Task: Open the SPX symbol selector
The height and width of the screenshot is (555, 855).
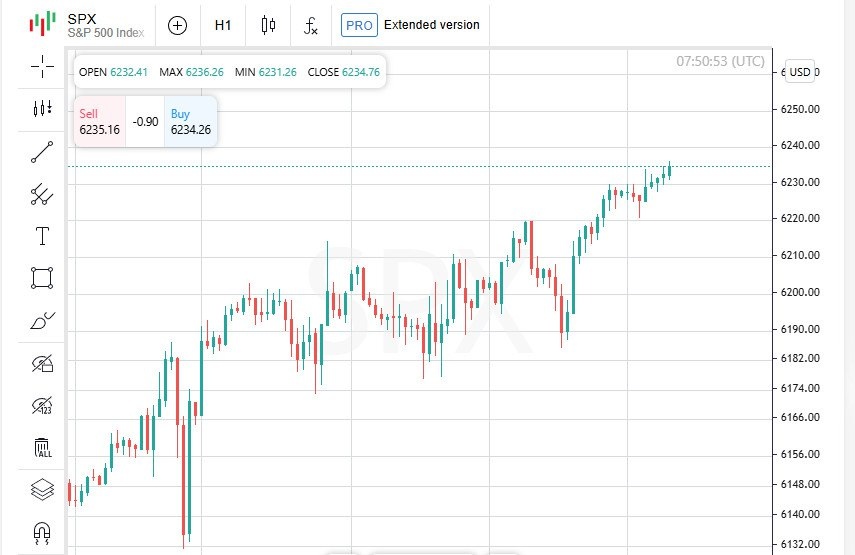Action: pyautogui.click(x=87, y=25)
